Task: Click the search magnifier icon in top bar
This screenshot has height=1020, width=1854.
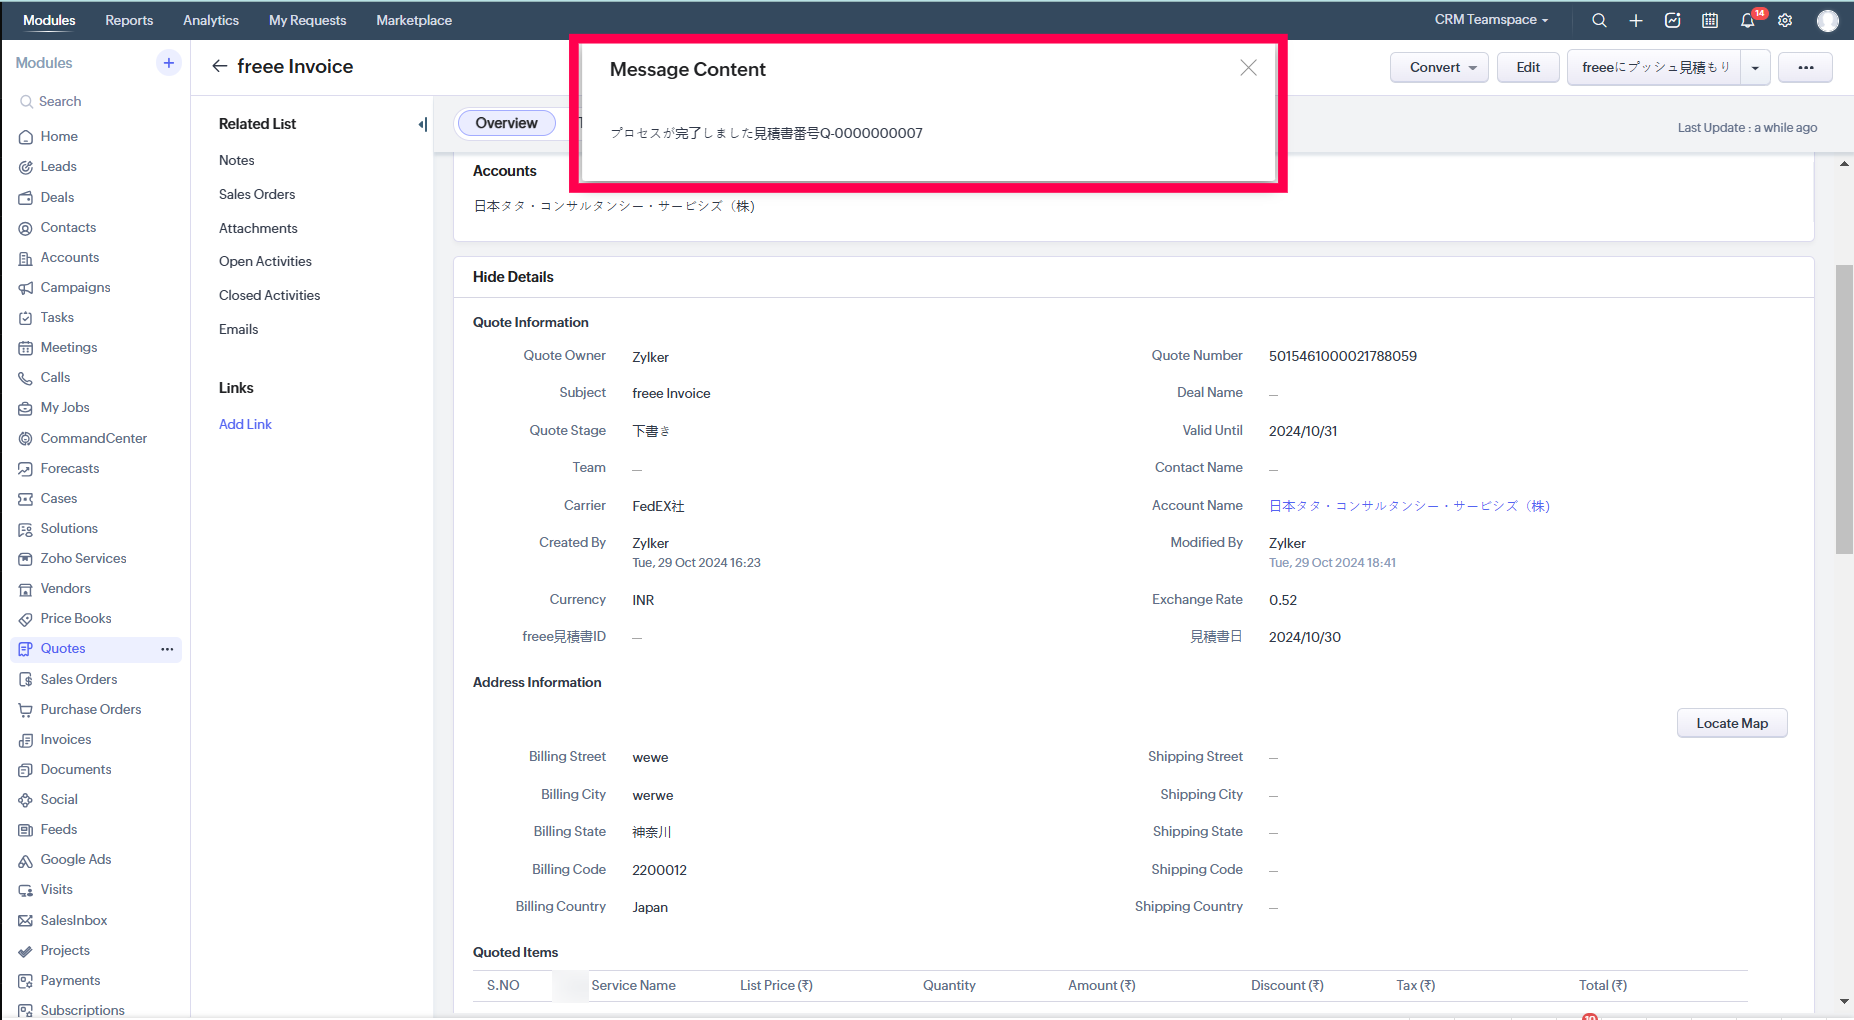Action: click(1599, 20)
